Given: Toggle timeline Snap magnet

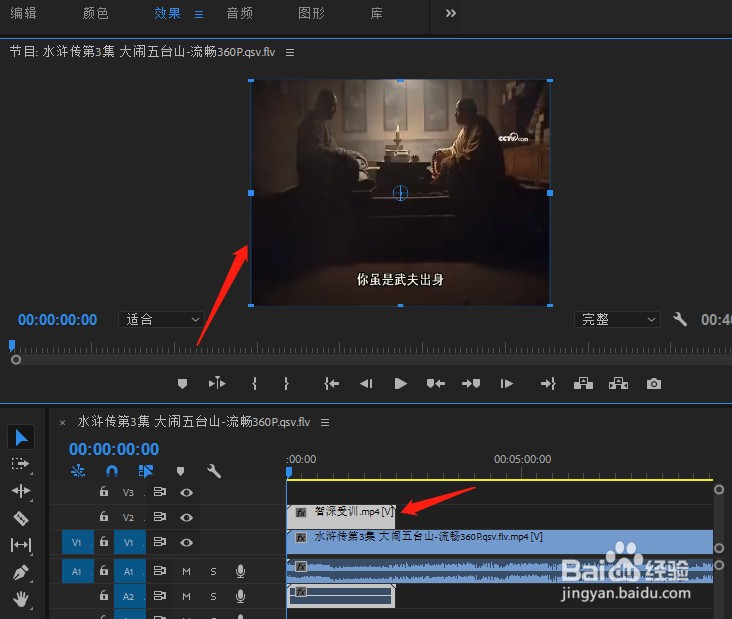Looking at the screenshot, I should pos(112,471).
